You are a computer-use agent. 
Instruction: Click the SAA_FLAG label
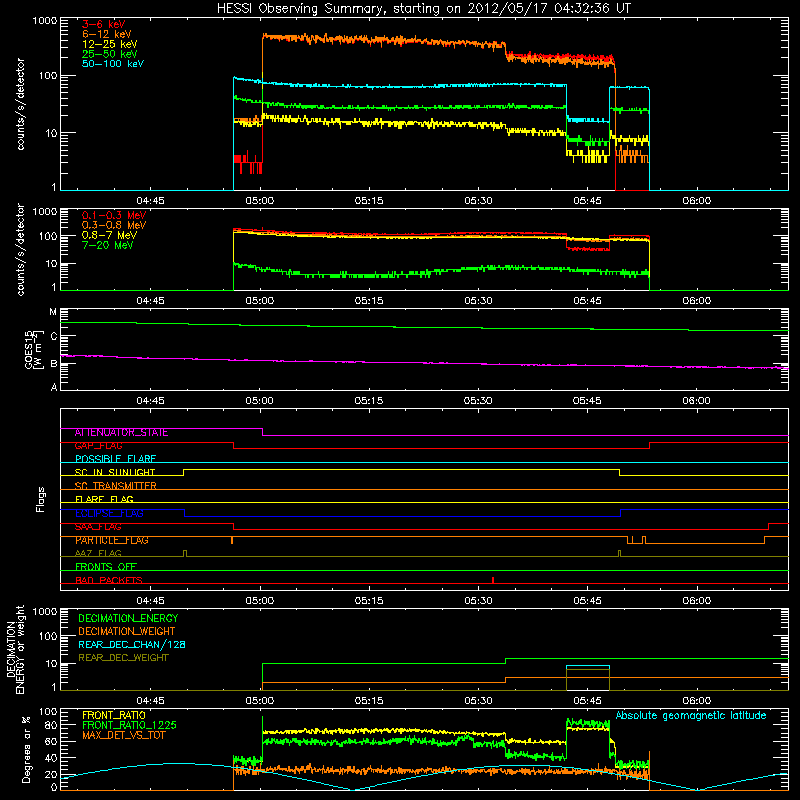(98, 527)
